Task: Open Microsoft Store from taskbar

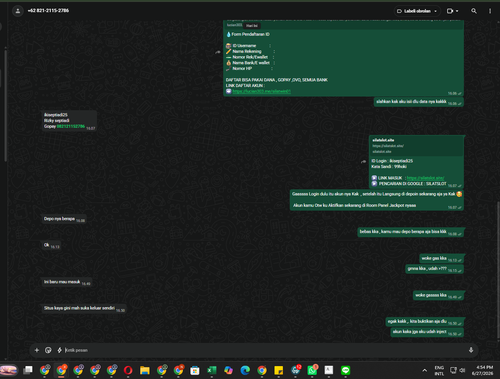Action: click(195, 370)
